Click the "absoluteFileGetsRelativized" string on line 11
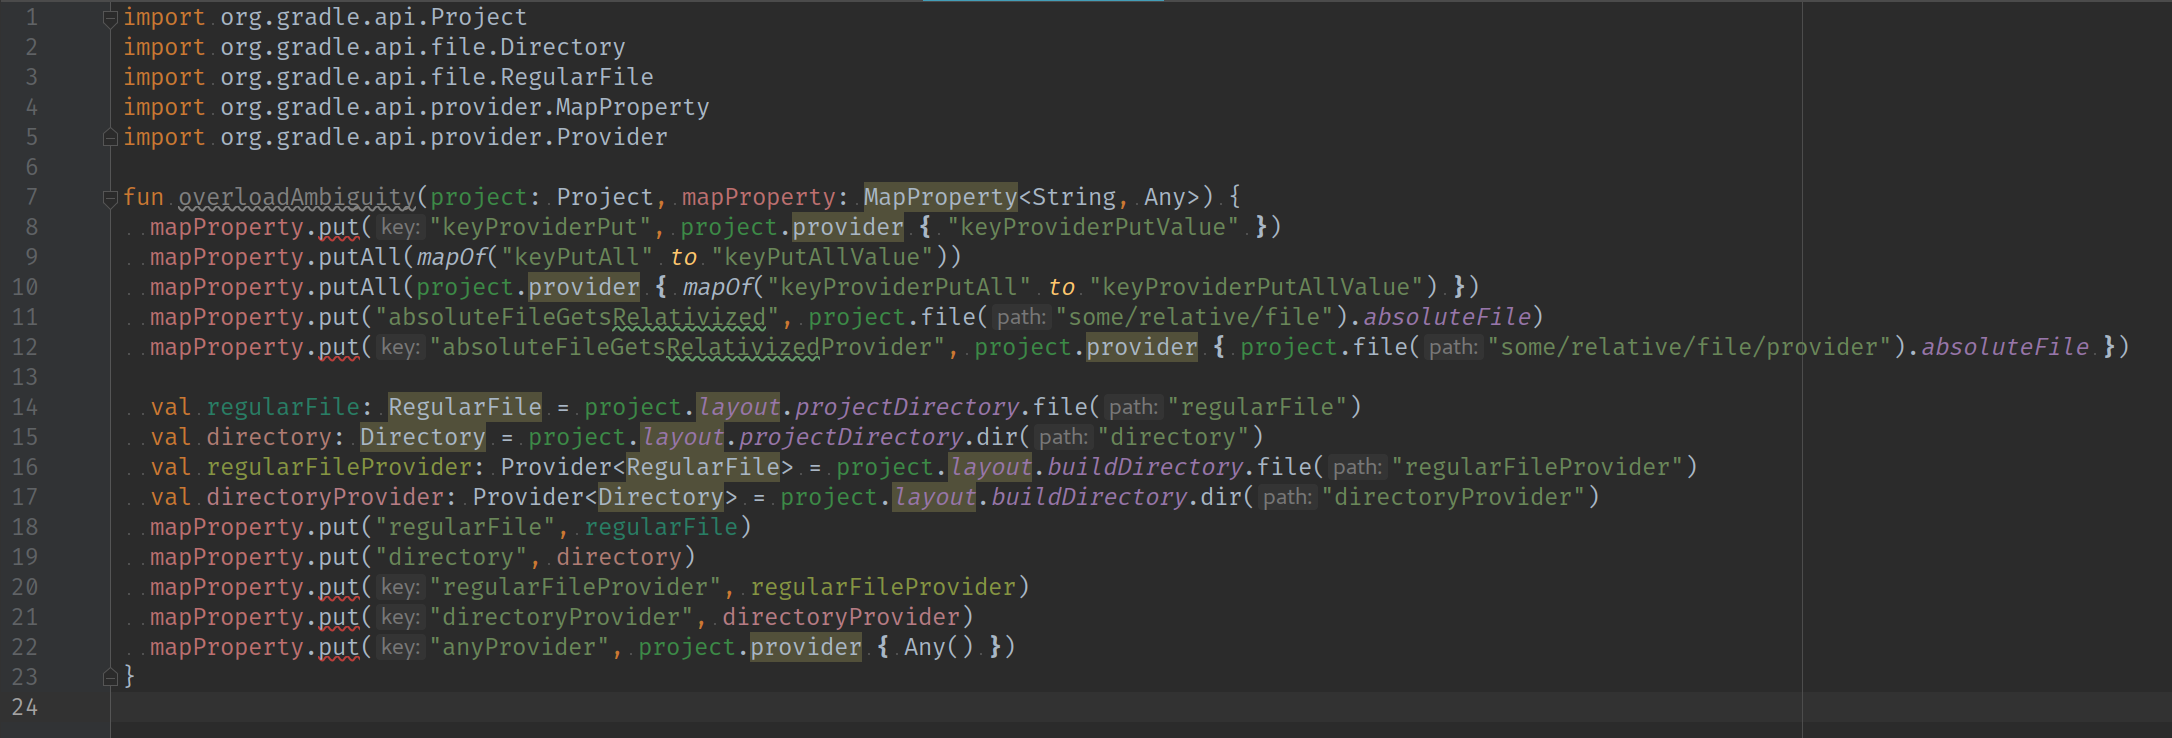 point(577,317)
